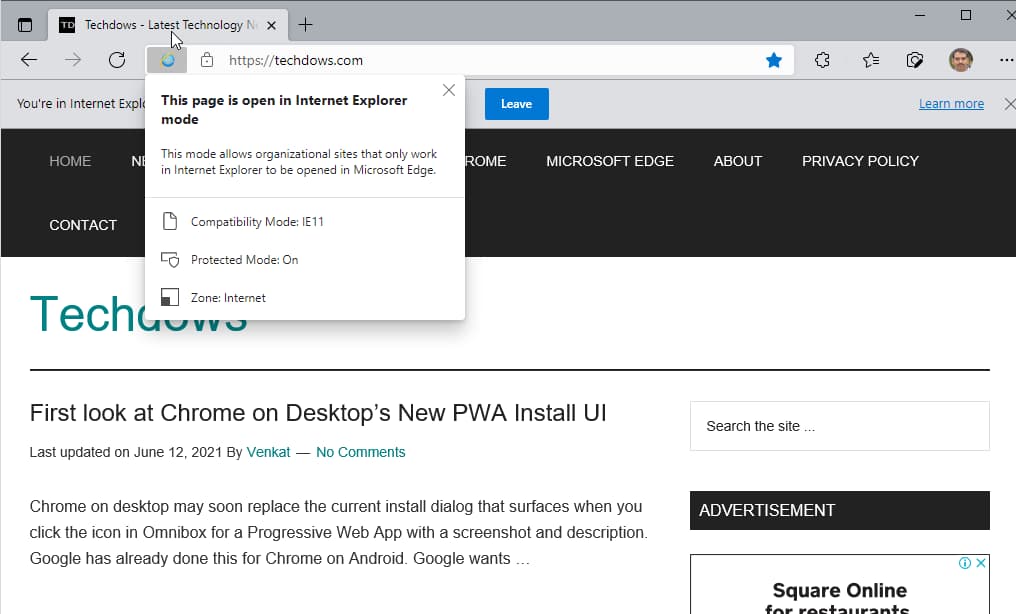Click the Internet Explorer mode icon in address bar
The height and width of the screenshot is (614, 1016).
click(x=167, y=60)
